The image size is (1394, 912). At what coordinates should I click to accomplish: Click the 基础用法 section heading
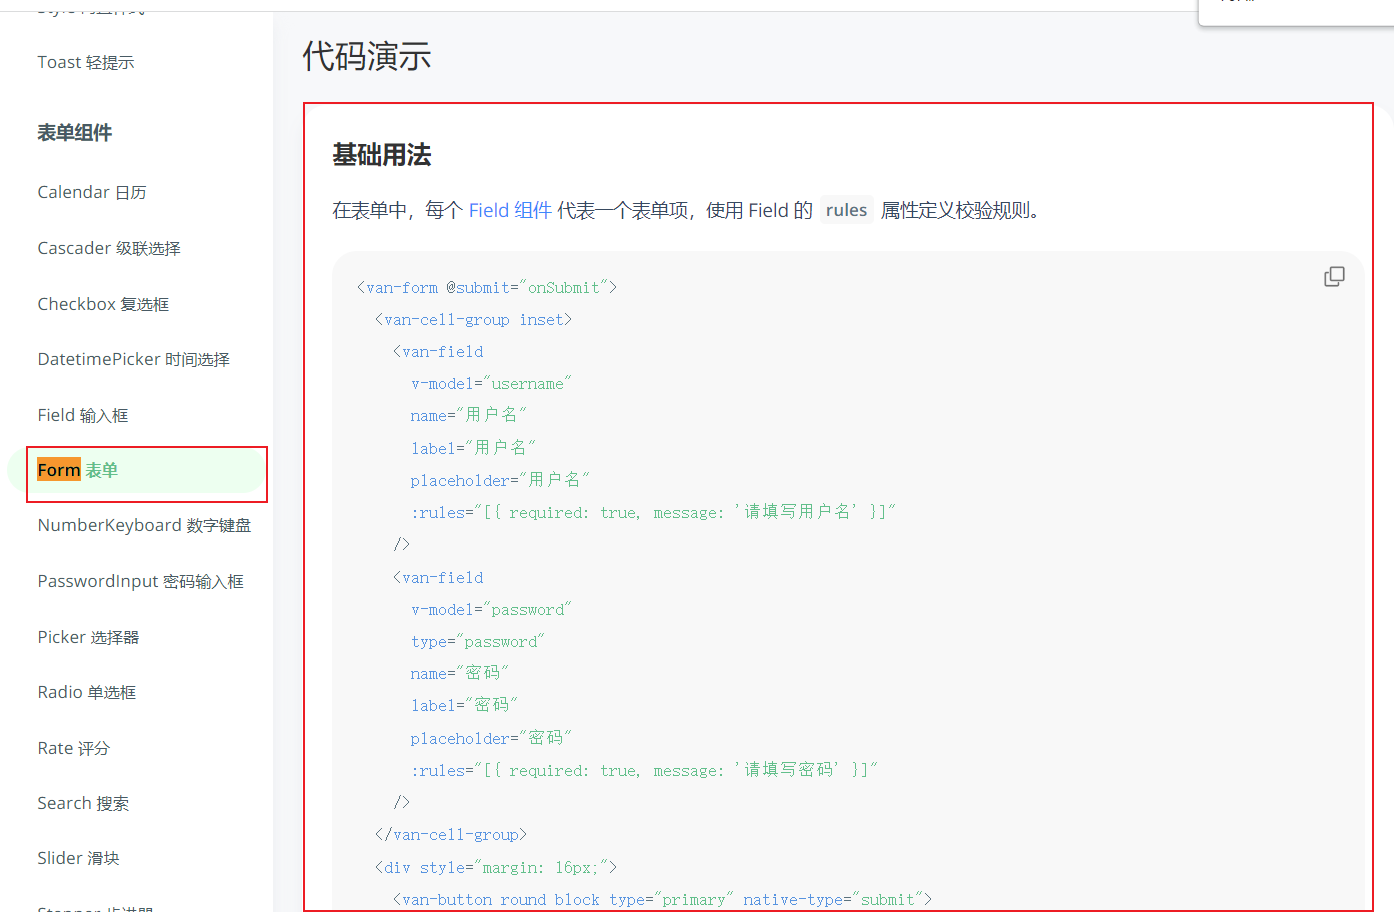tap(382, 155)
